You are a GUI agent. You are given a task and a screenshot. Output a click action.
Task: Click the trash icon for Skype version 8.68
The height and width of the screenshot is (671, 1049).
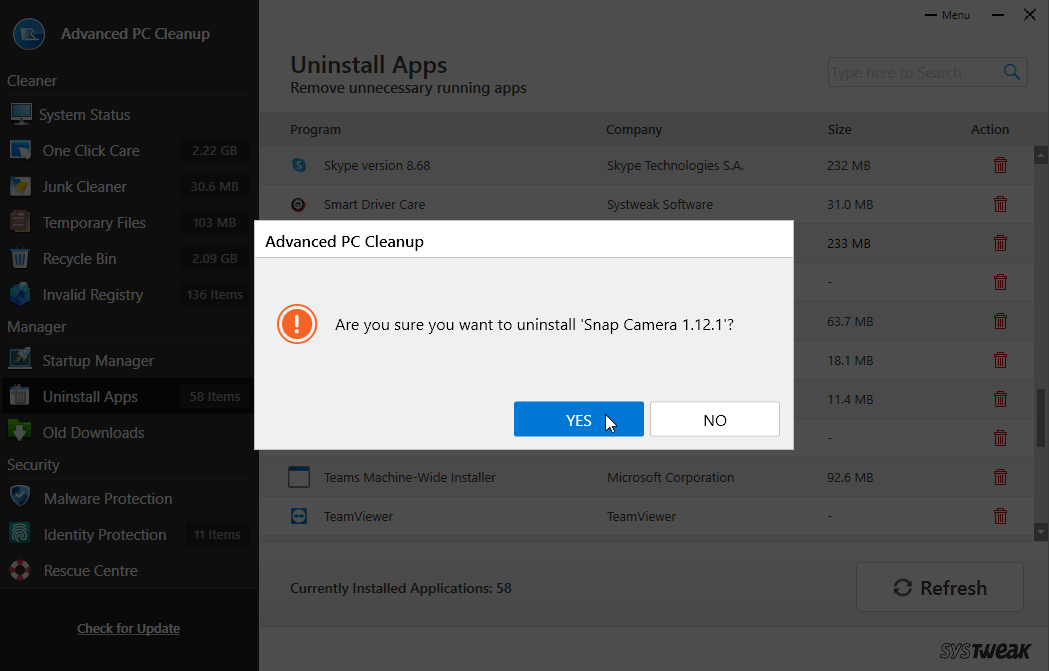(x=999, y=166)
